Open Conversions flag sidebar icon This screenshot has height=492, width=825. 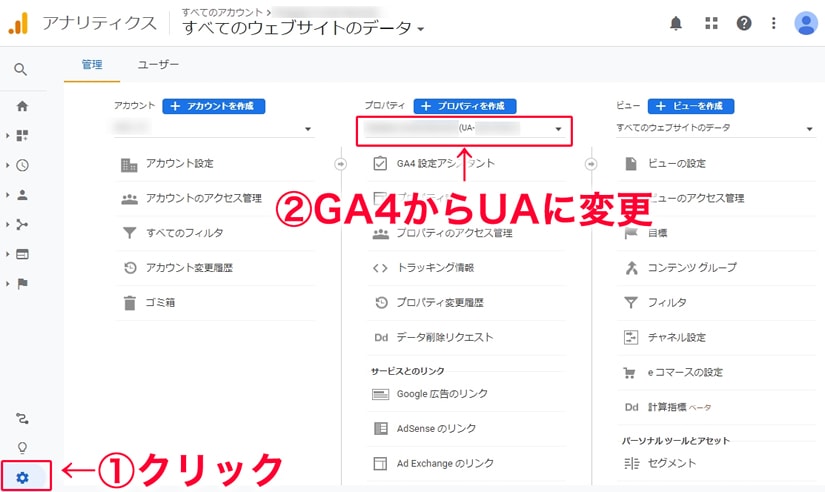pos(22,284)
